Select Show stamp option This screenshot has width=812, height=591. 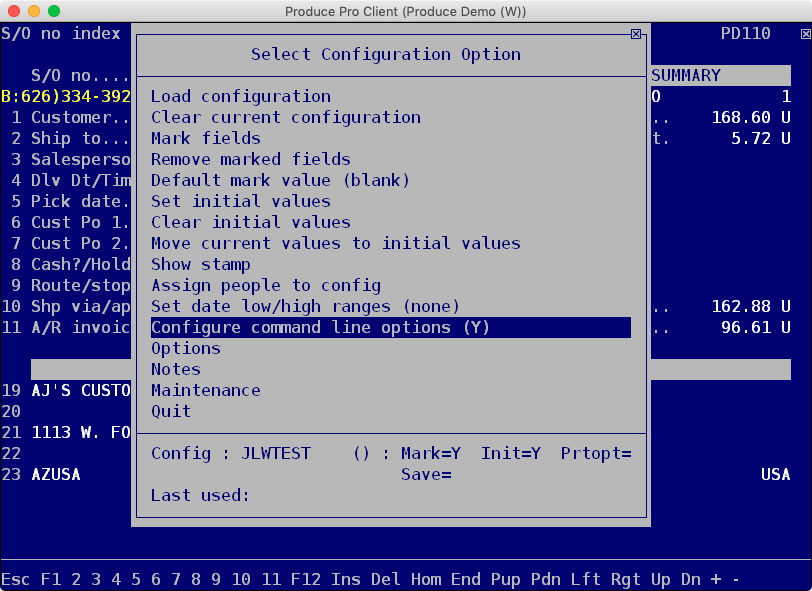[200, 265]
